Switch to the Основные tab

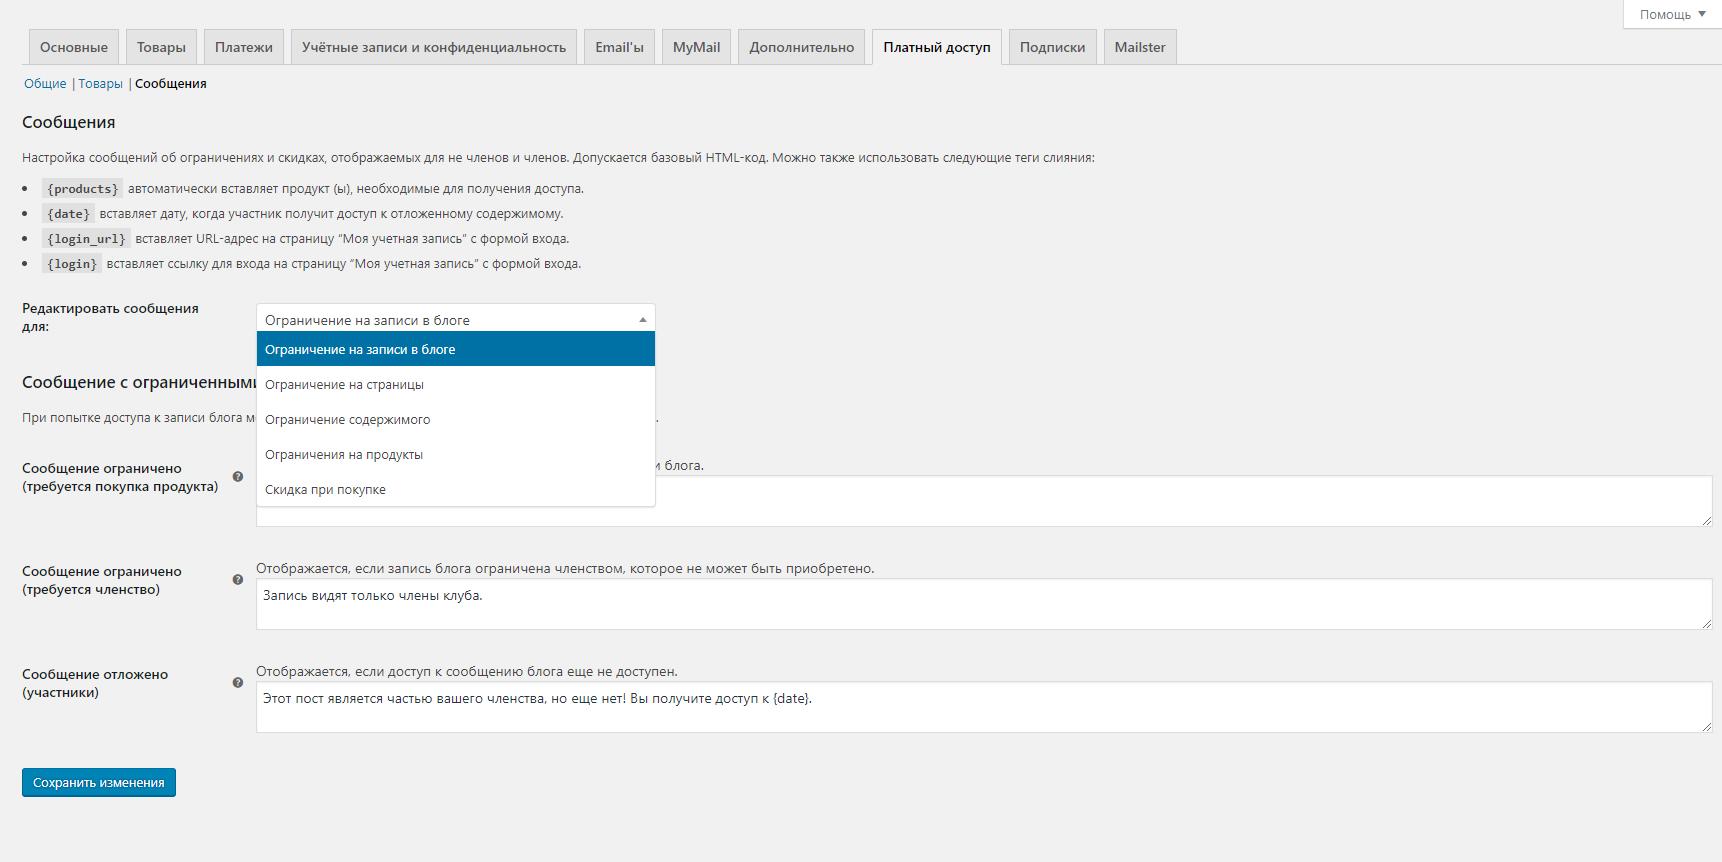coord(73,47)
